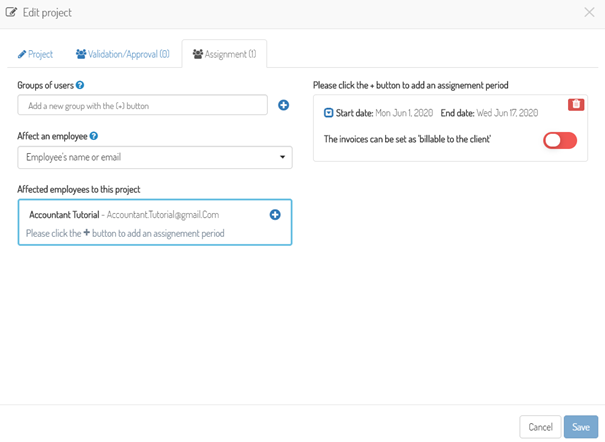The width and height of the screenshot is (605, 442).
Task: Open help icon beside Affect an employee
Action: [x=94, y=136]
